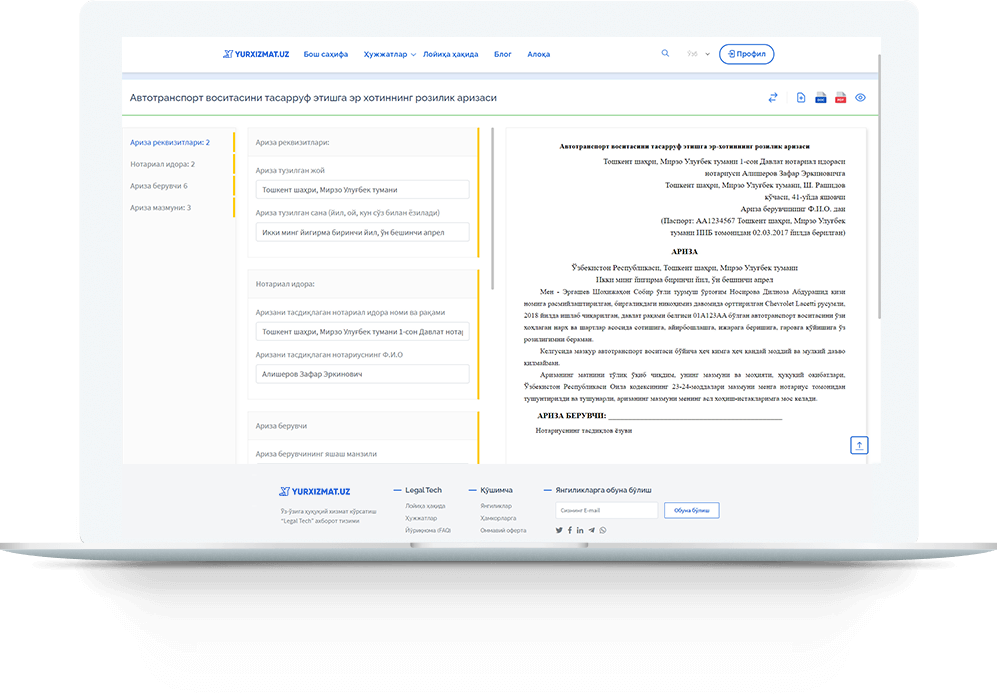Toggle the document preview eye icon

pos(860,97)
